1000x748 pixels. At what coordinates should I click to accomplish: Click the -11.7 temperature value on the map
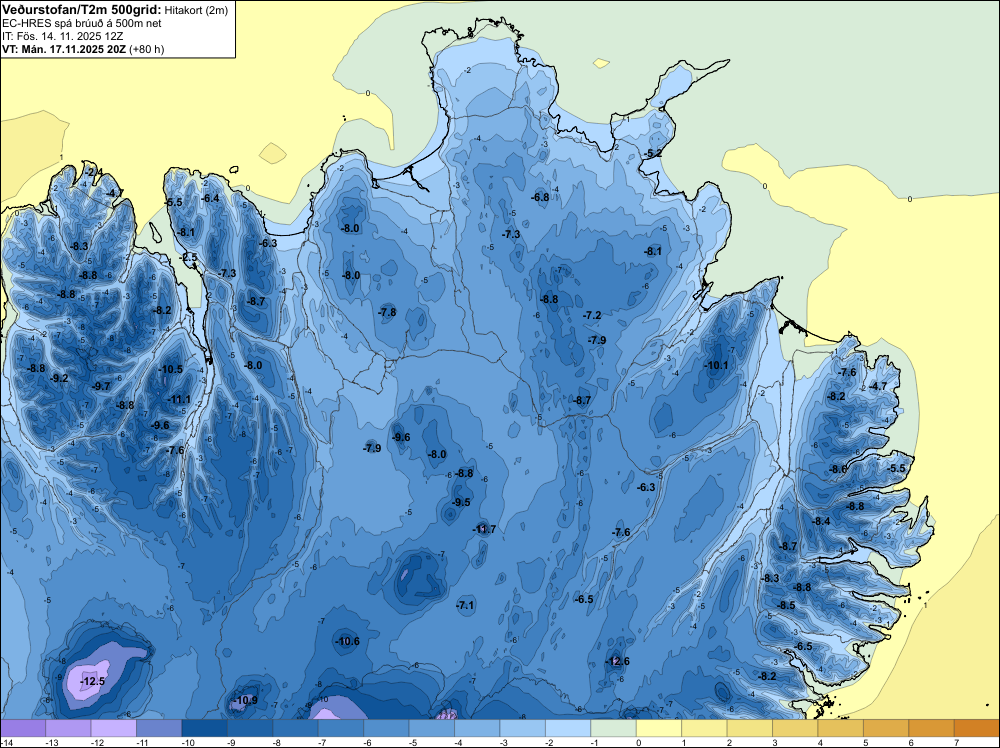(x=484, y=529)
